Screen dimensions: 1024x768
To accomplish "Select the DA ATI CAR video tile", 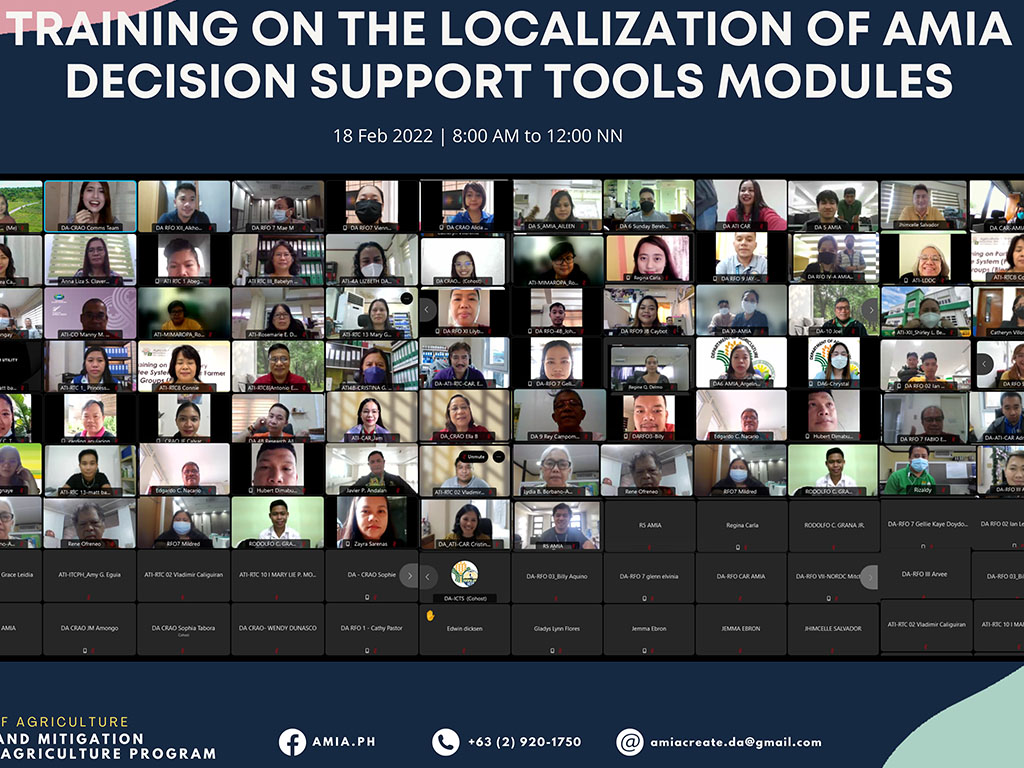I will (741, 205).
